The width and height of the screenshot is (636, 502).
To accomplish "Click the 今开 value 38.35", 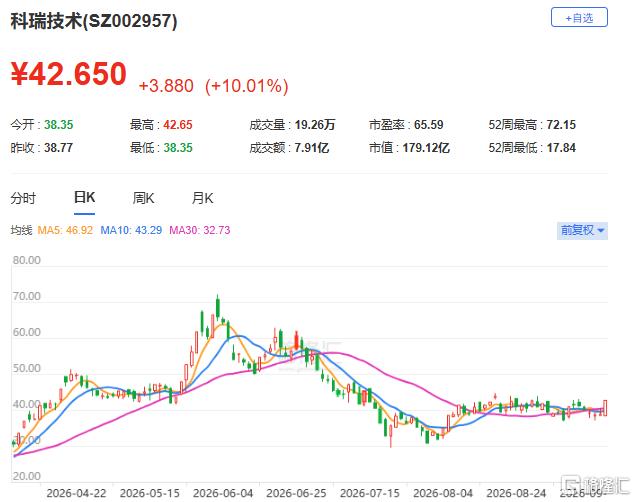I will (x=58, y=124).
